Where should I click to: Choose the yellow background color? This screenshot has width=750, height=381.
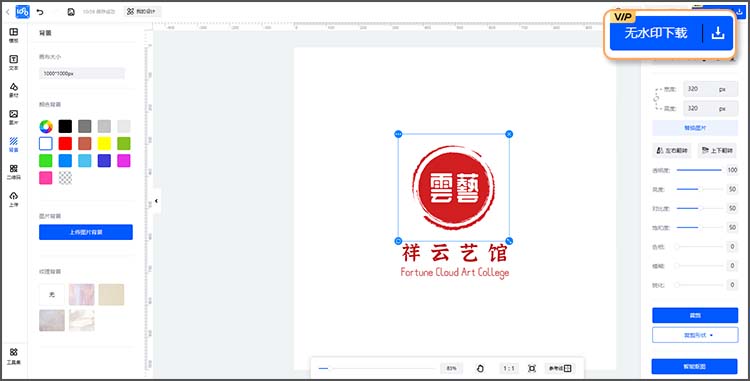point(104,143)
